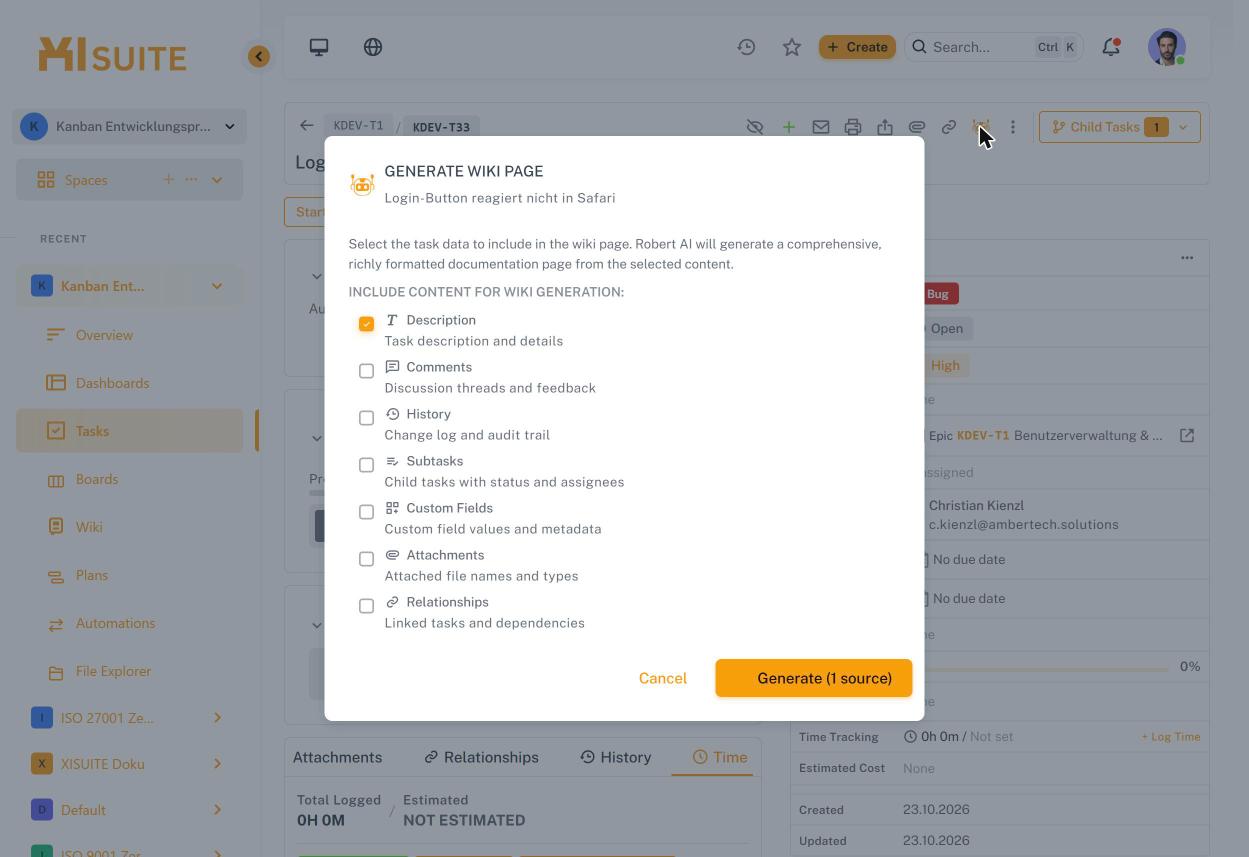Screen dimensions: 1249x857
Task: Click the green plus add icon
Action: [789, 127]
